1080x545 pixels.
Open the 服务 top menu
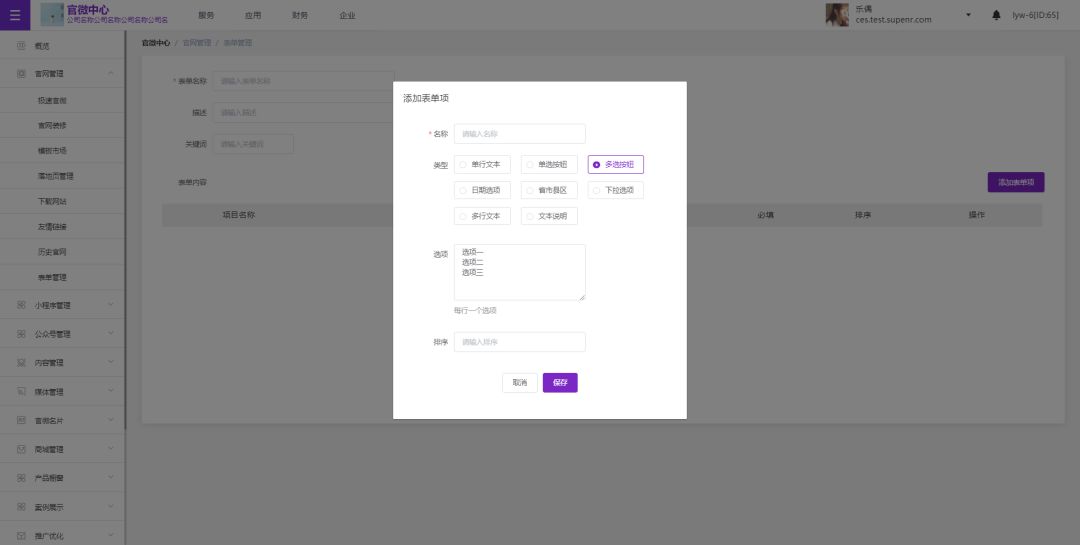(206, 15)
